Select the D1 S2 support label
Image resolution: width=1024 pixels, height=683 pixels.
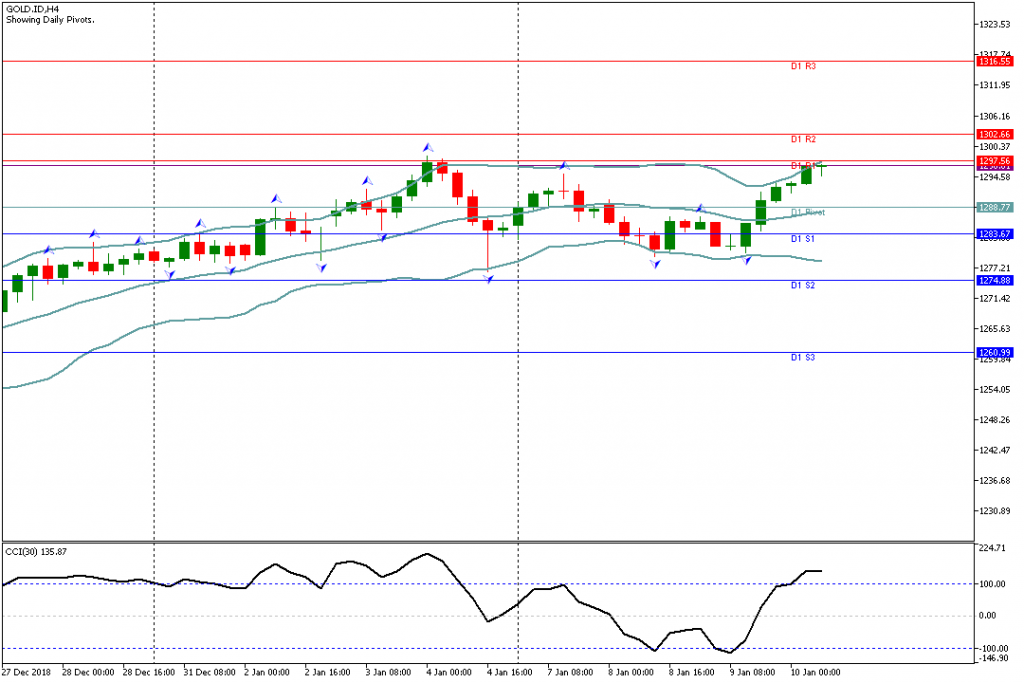point(803,285)
